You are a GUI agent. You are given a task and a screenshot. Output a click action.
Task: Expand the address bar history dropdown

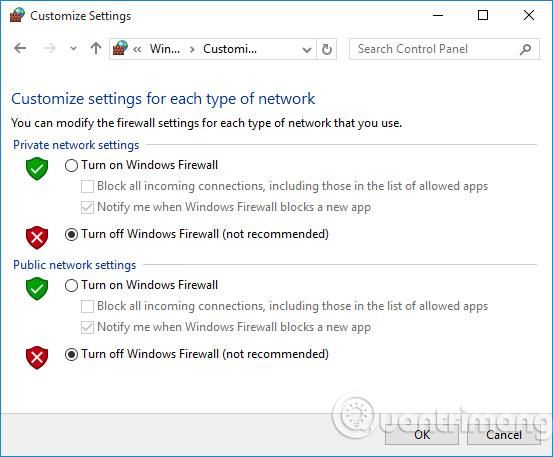307,49
